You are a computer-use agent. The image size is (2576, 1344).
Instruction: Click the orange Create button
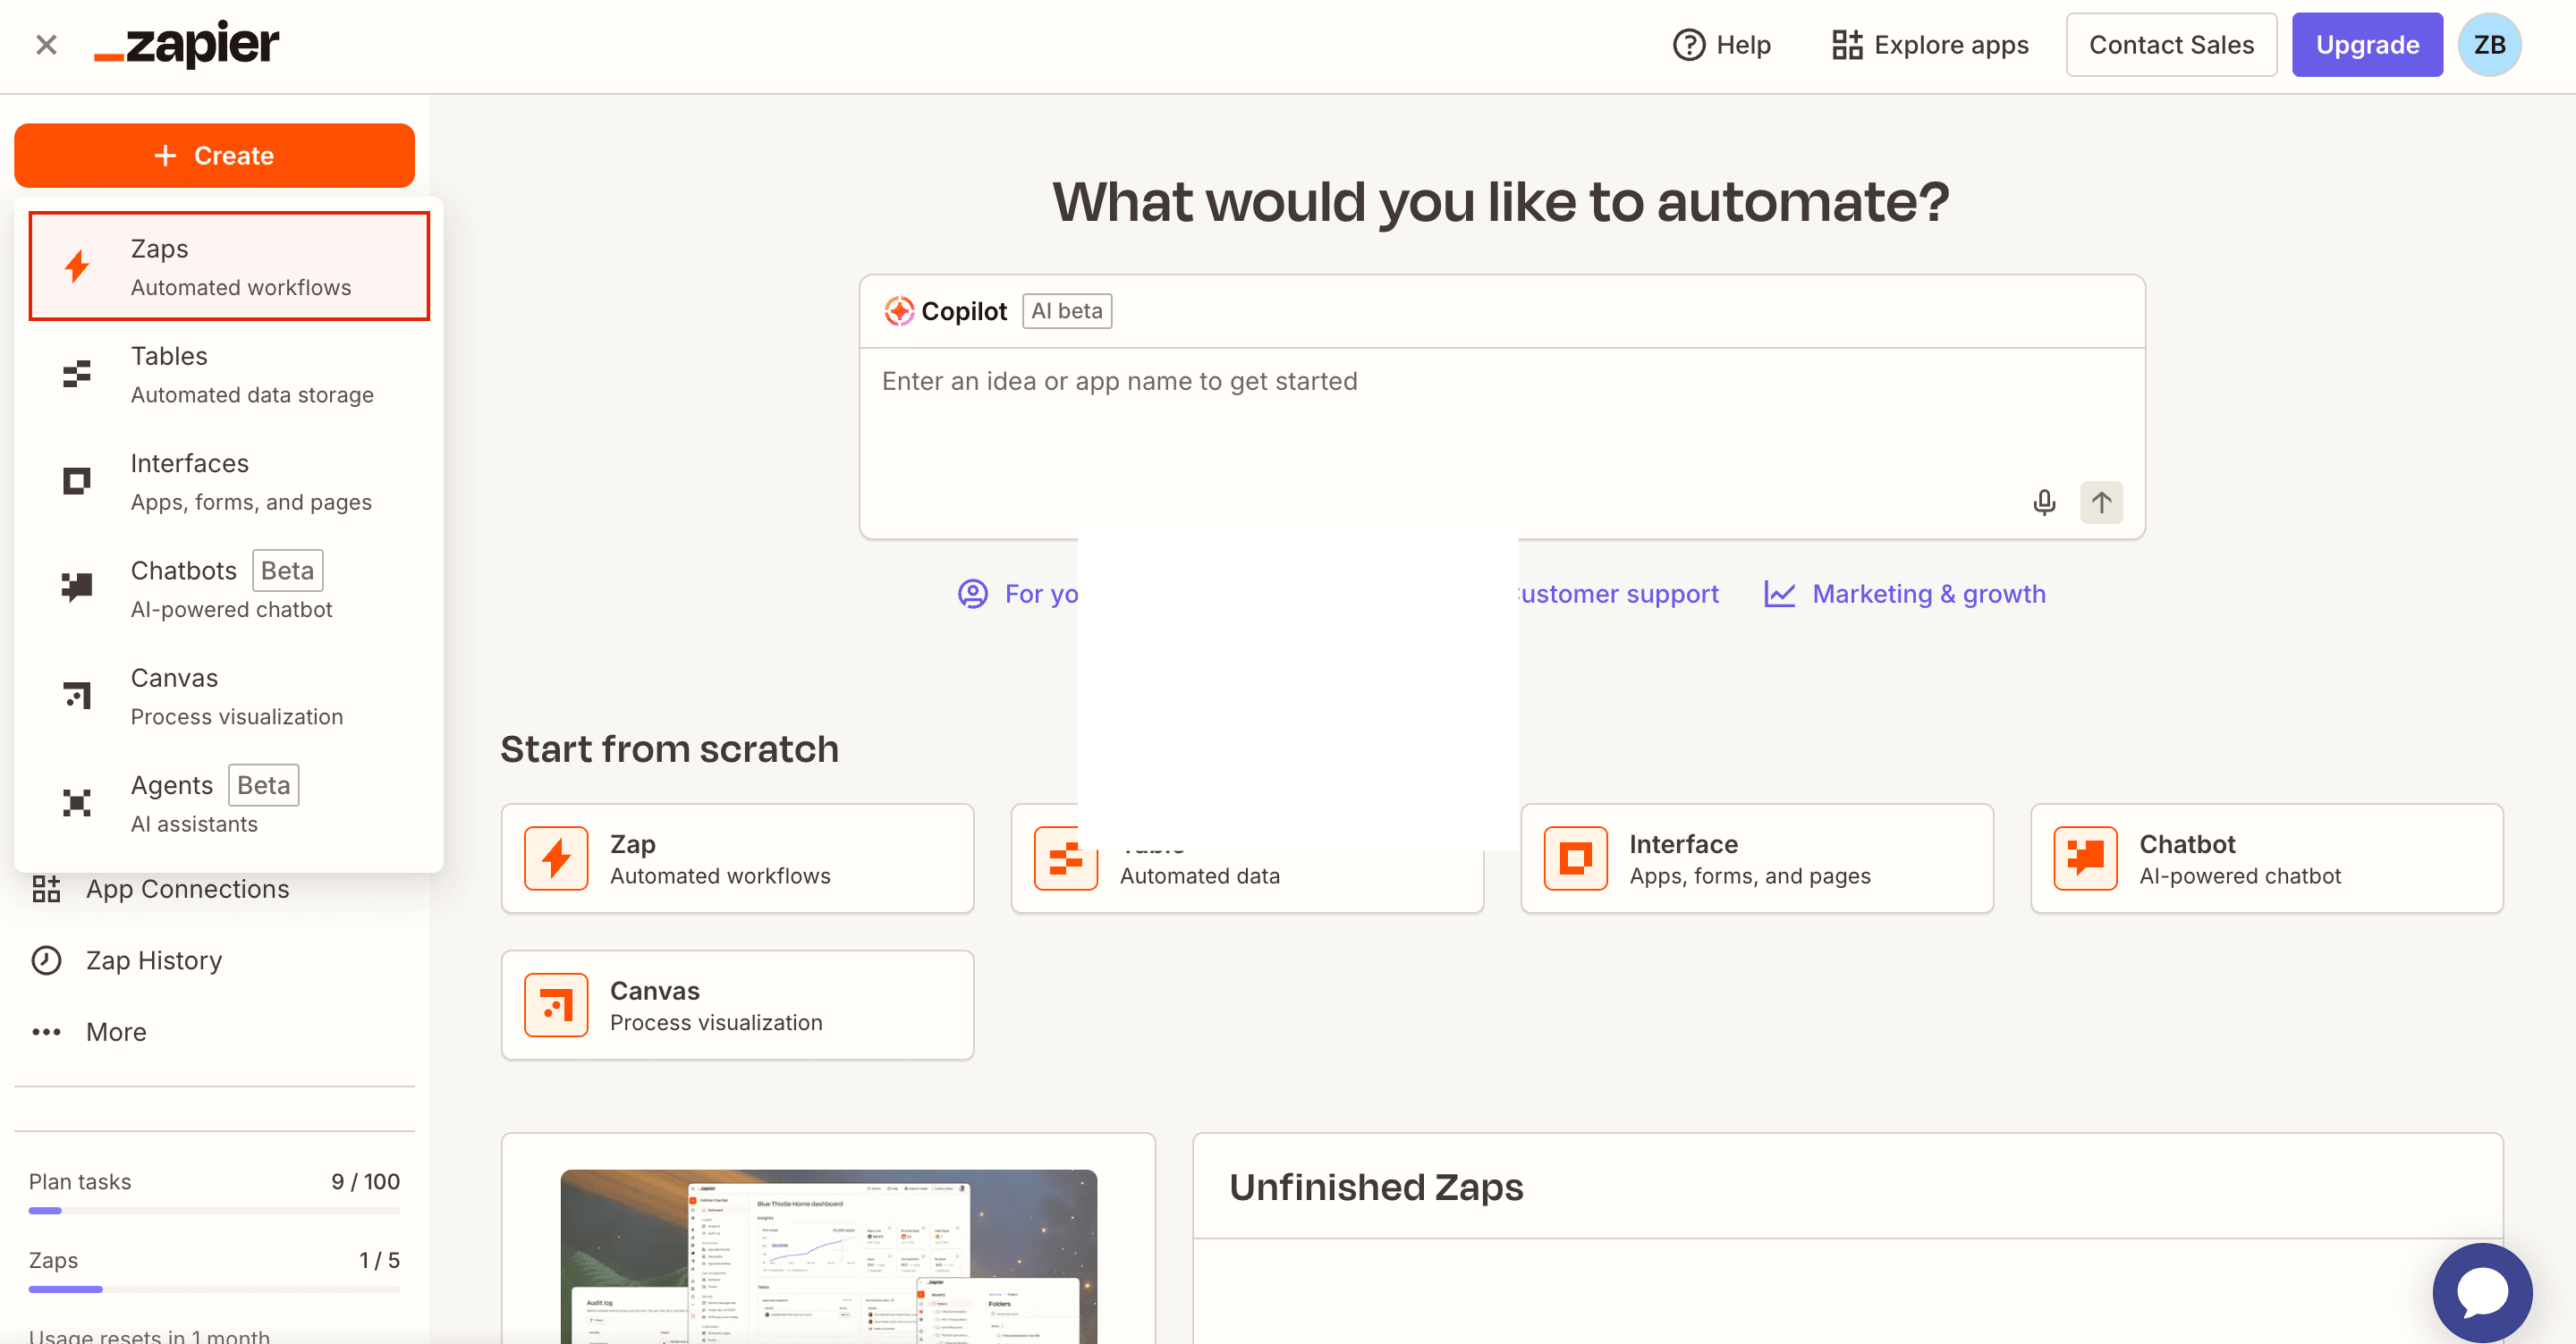(x=214, y=155)
